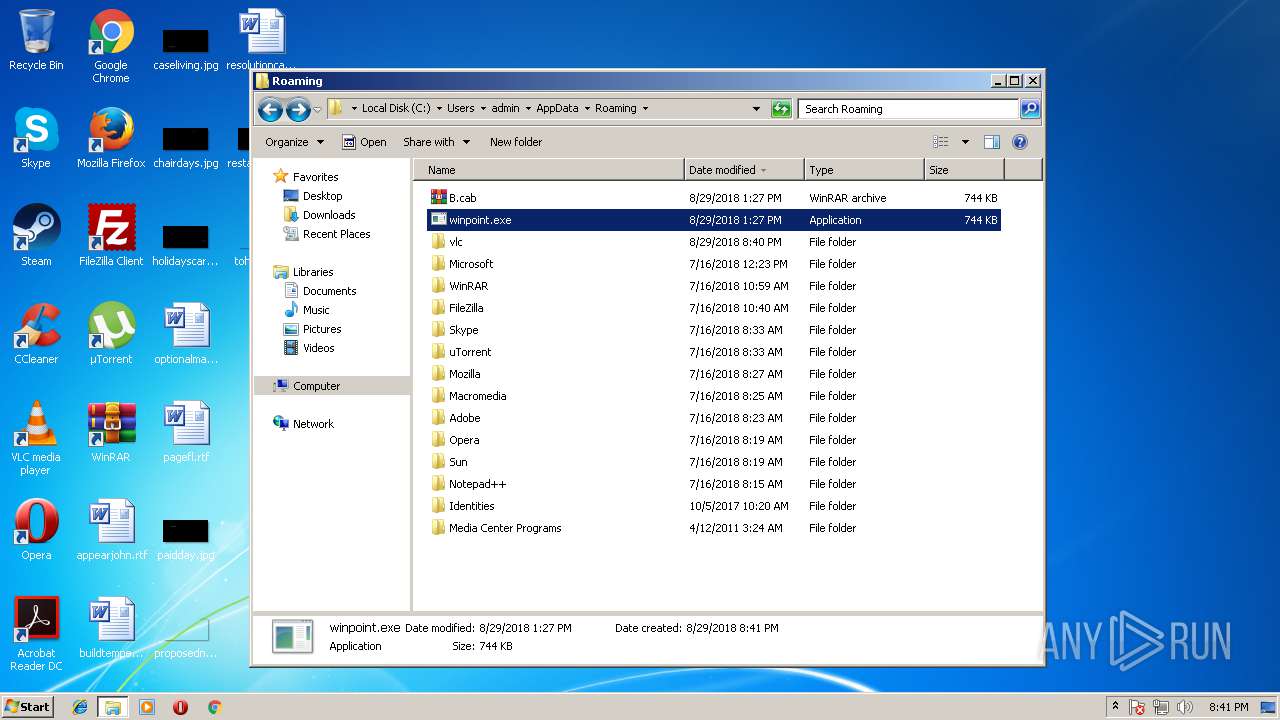Image resolution: width=1280 pixels, height=720 pixels.
Task: Click the Start button
Action: (x=28, y=706)
